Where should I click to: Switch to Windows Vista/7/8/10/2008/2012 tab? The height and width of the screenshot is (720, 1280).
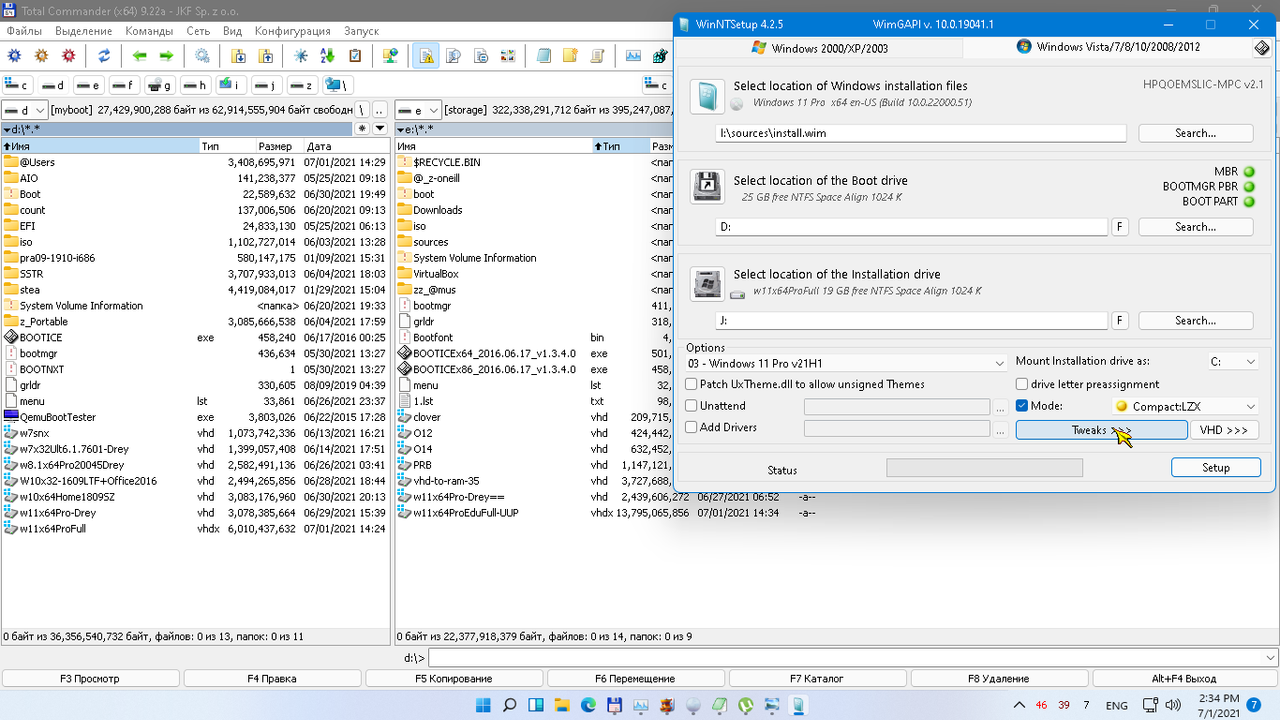click(x=1108, y=47)
